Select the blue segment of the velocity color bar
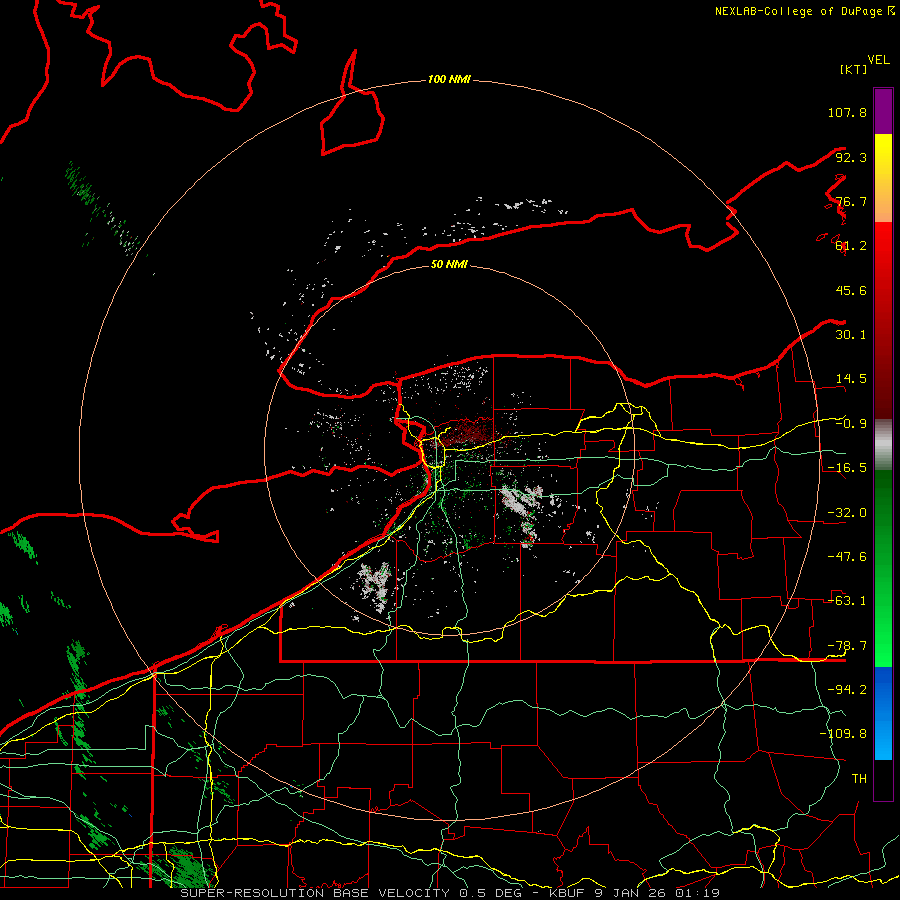The width and height of the screenshot is (900, 900). click(883, 713)
